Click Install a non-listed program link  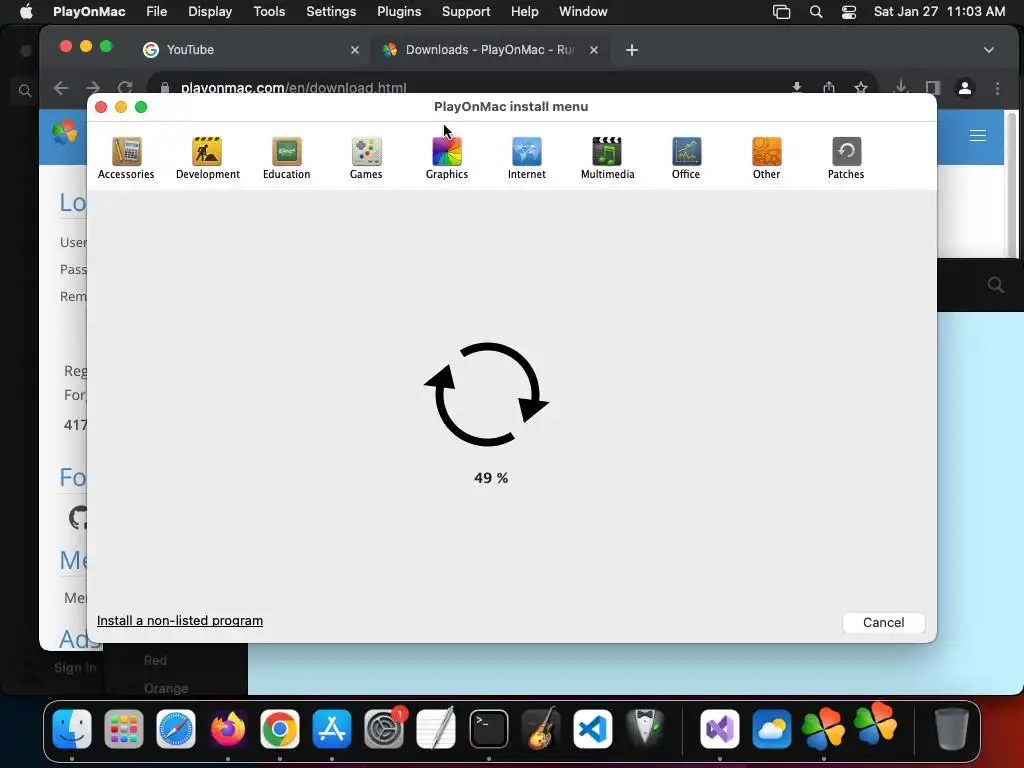tap(180, 620)
